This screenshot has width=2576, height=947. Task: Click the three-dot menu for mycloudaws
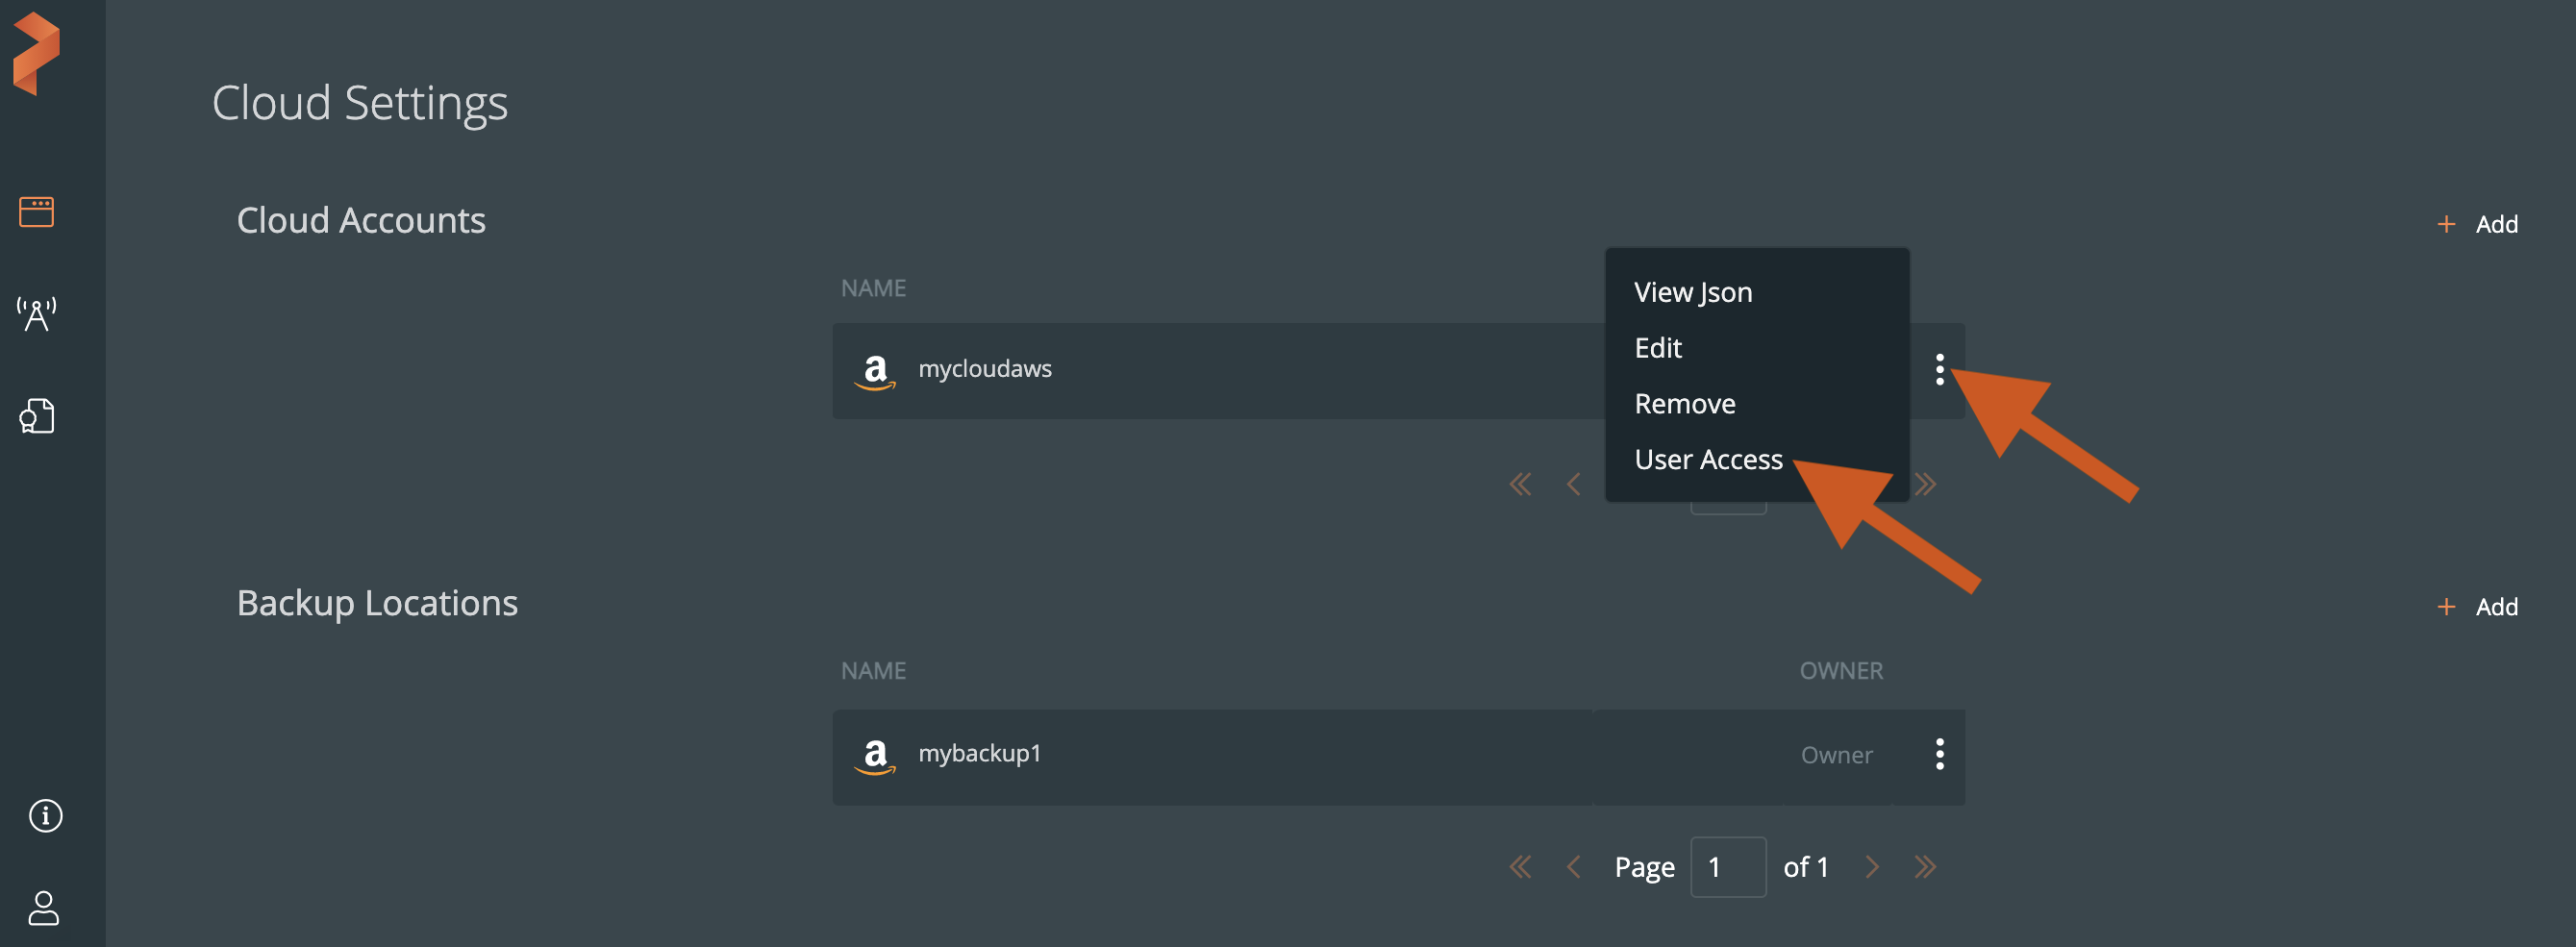point(1939,370)
